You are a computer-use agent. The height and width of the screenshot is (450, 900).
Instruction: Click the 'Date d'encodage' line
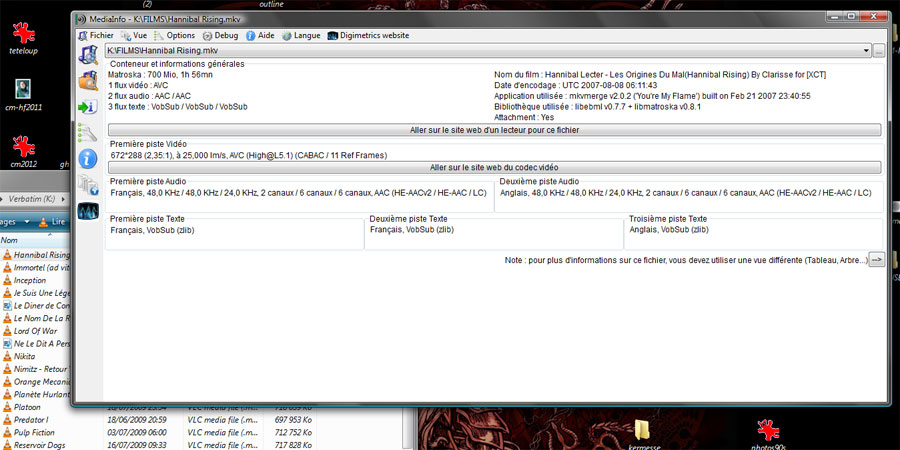tap(576, 85)
